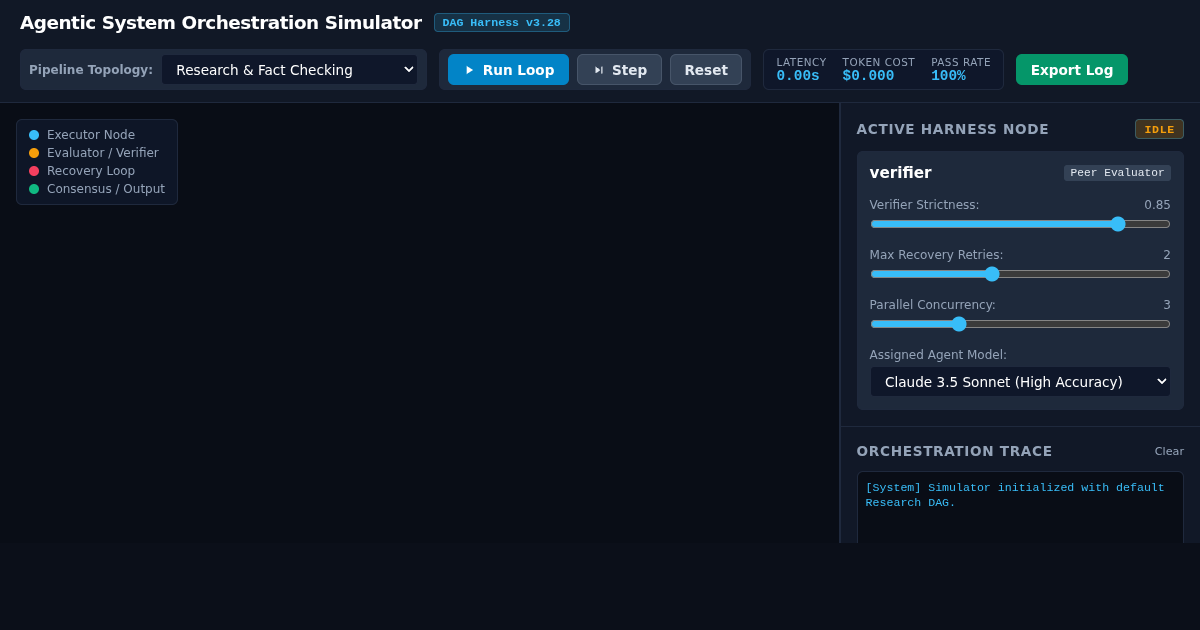Viewport: 1200px width, 630px height.
Task: Adjust the Verifier Strictness slider
Action: click(1020, 224)
